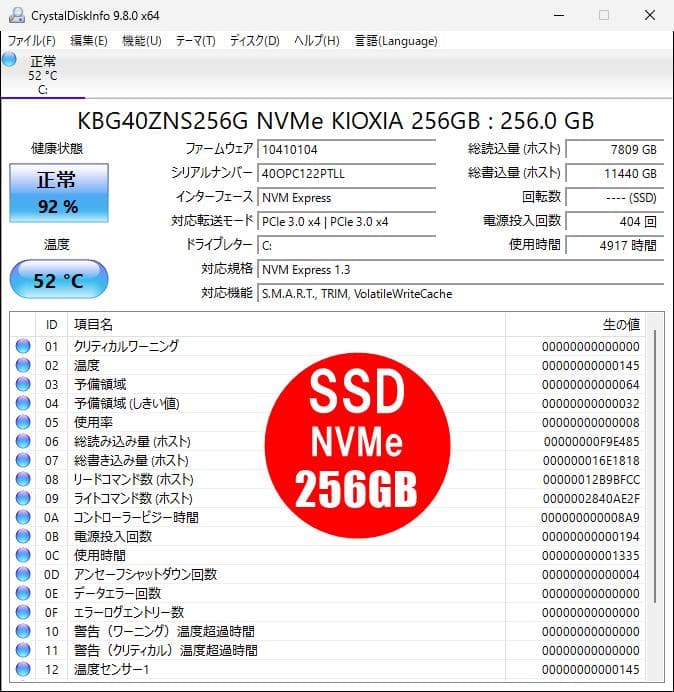
Task: Select the C: drive tab with blue status orb
Action: click(42, 74)
